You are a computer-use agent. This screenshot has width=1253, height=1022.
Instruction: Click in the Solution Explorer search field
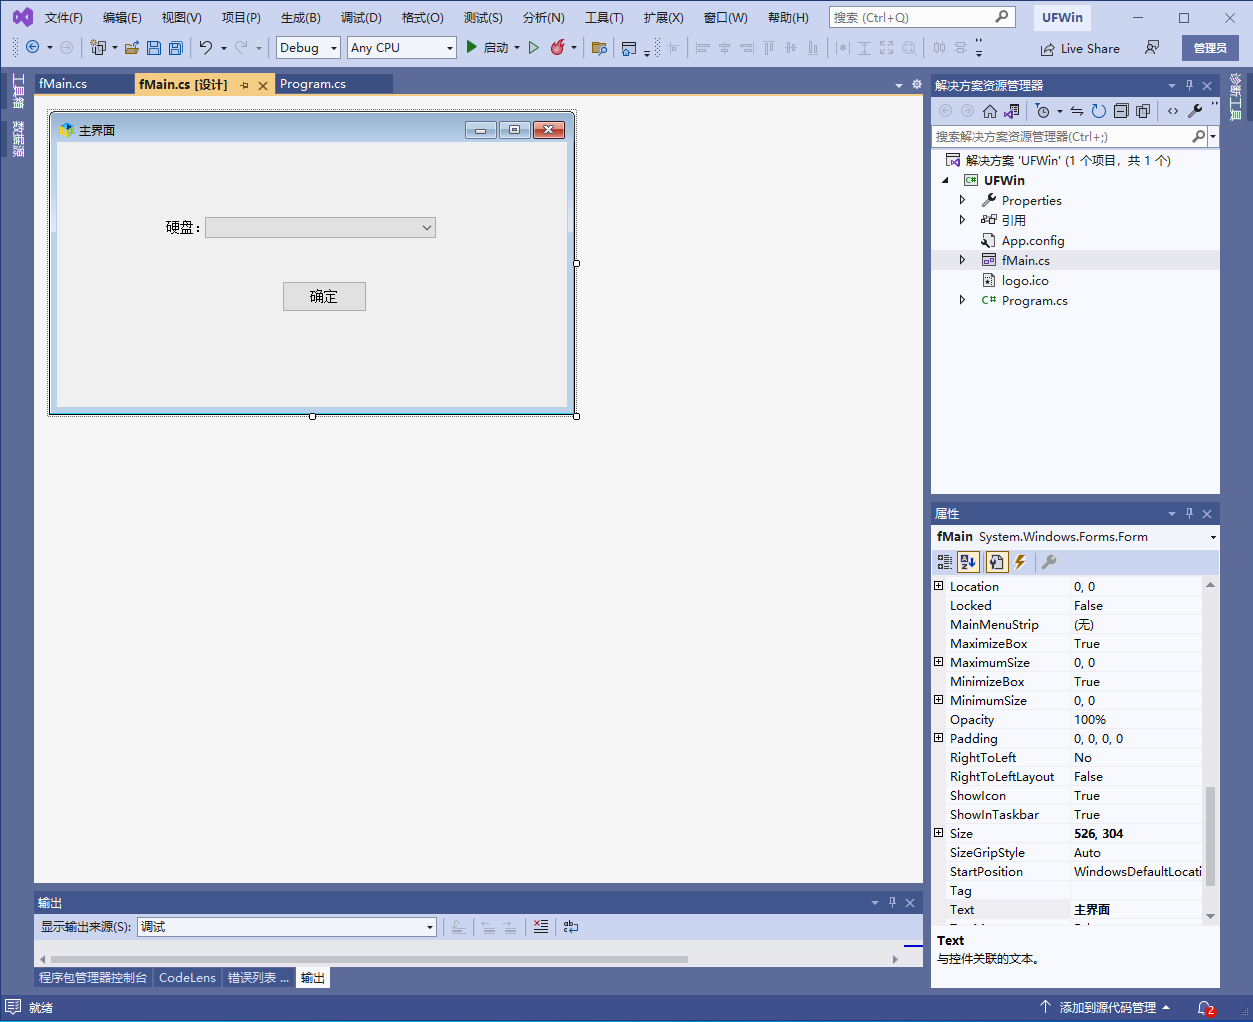(1061, 136)
